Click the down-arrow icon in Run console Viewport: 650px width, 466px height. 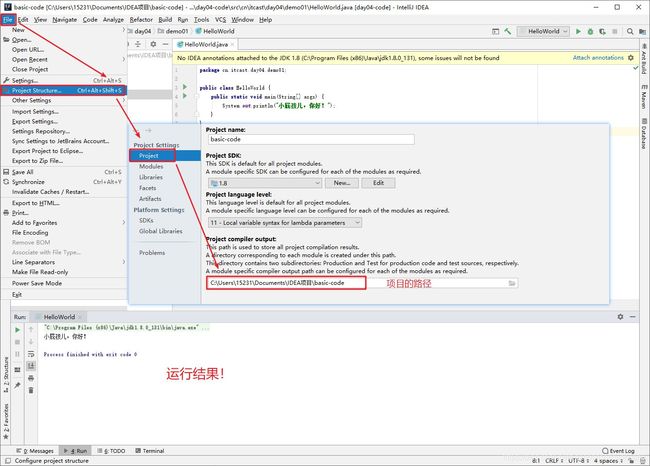coord(31,342)
